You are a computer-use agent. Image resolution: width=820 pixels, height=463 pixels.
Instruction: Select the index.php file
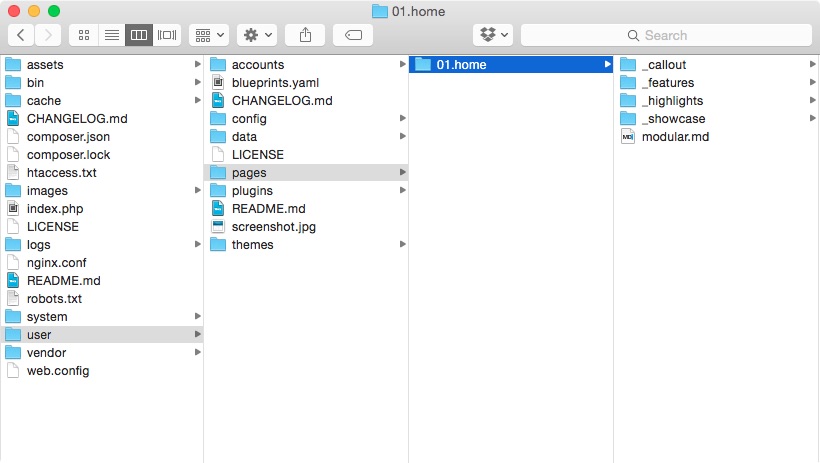pos(55,209)
